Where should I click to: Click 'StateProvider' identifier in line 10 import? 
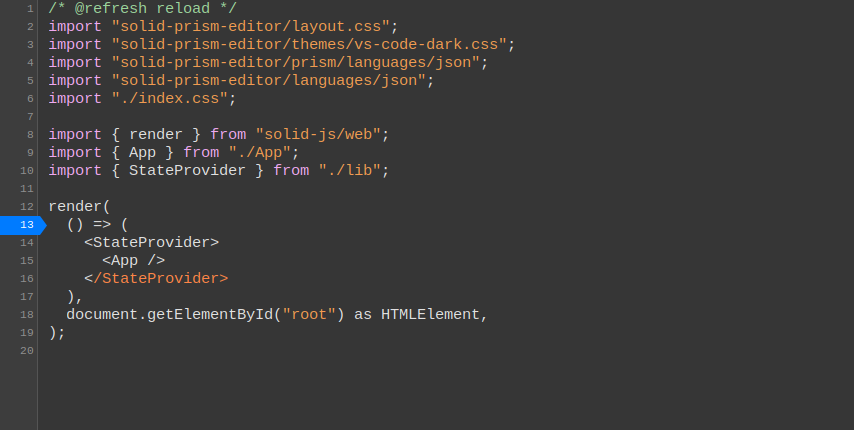(187, 170)
